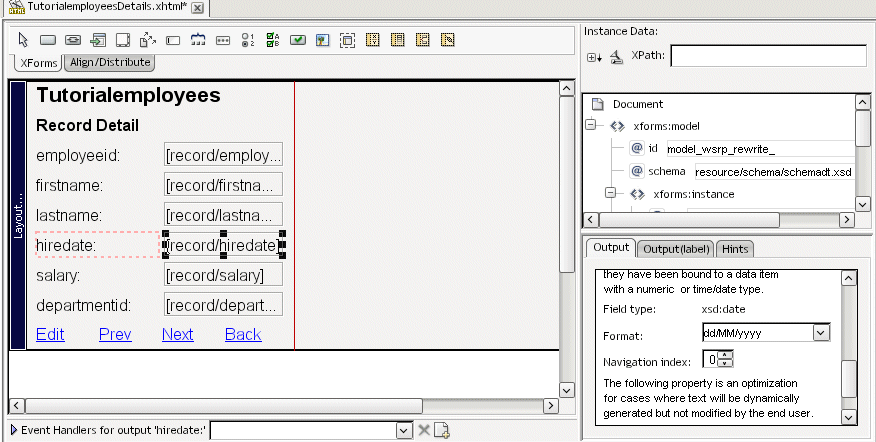The height and width of the screenshot is (442, 876).
Task: Click the Document page icon
Action: (598, 104)
